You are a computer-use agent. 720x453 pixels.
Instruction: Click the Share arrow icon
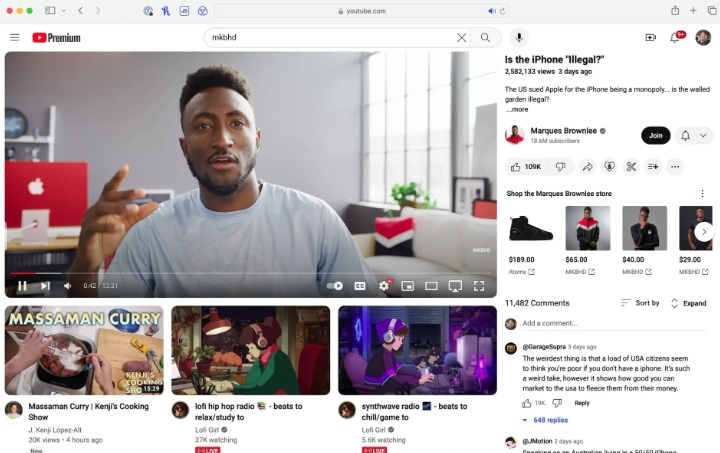[587, 166]
